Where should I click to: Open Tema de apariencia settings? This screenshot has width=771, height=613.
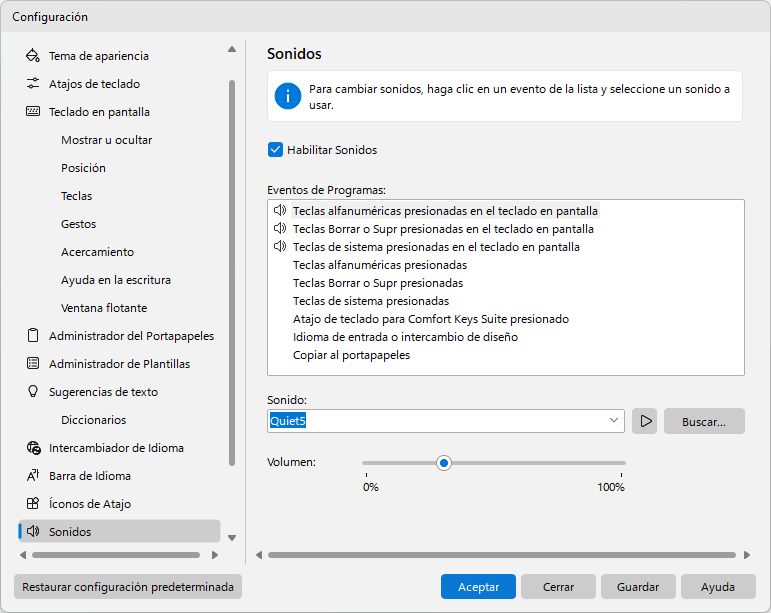(x=99, y=56)
